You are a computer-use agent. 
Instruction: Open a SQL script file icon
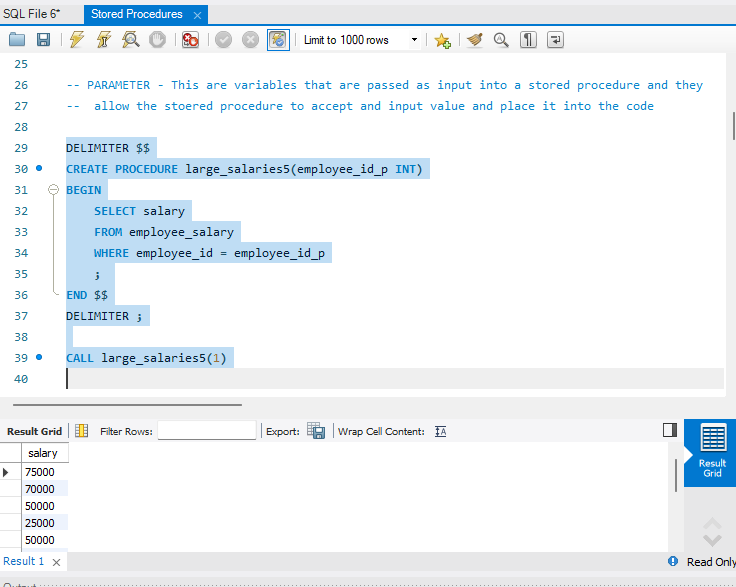tap(17, 40)
